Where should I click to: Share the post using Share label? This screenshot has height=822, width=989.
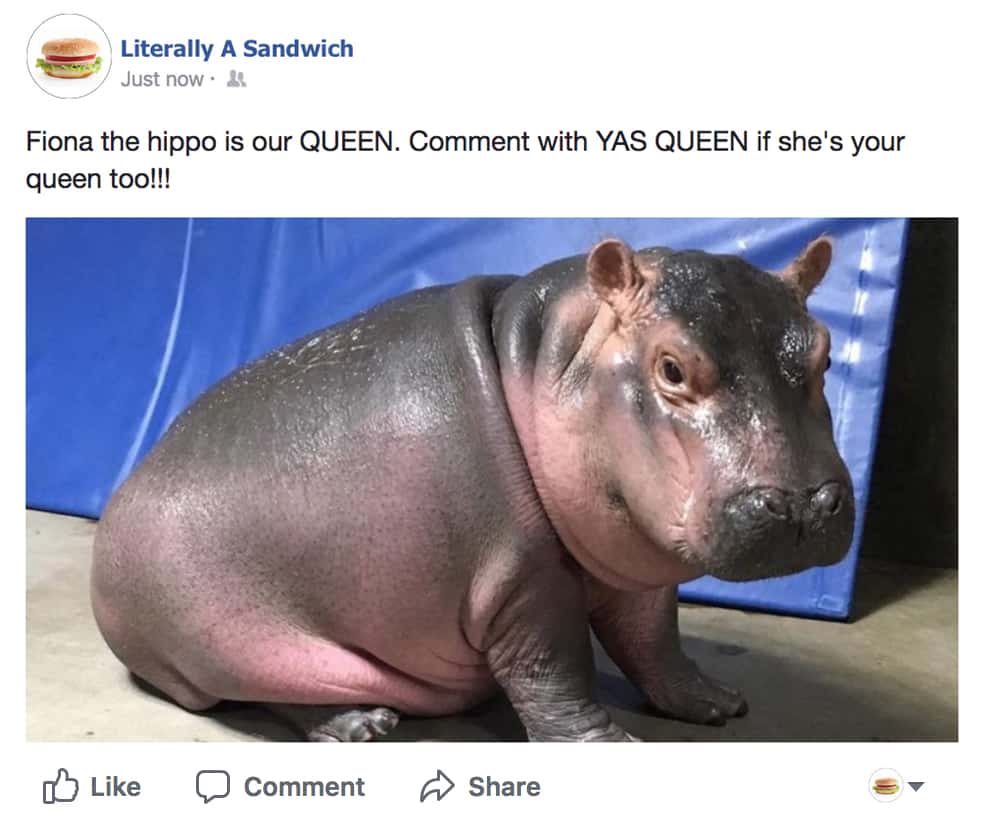(x=504, y=787)
